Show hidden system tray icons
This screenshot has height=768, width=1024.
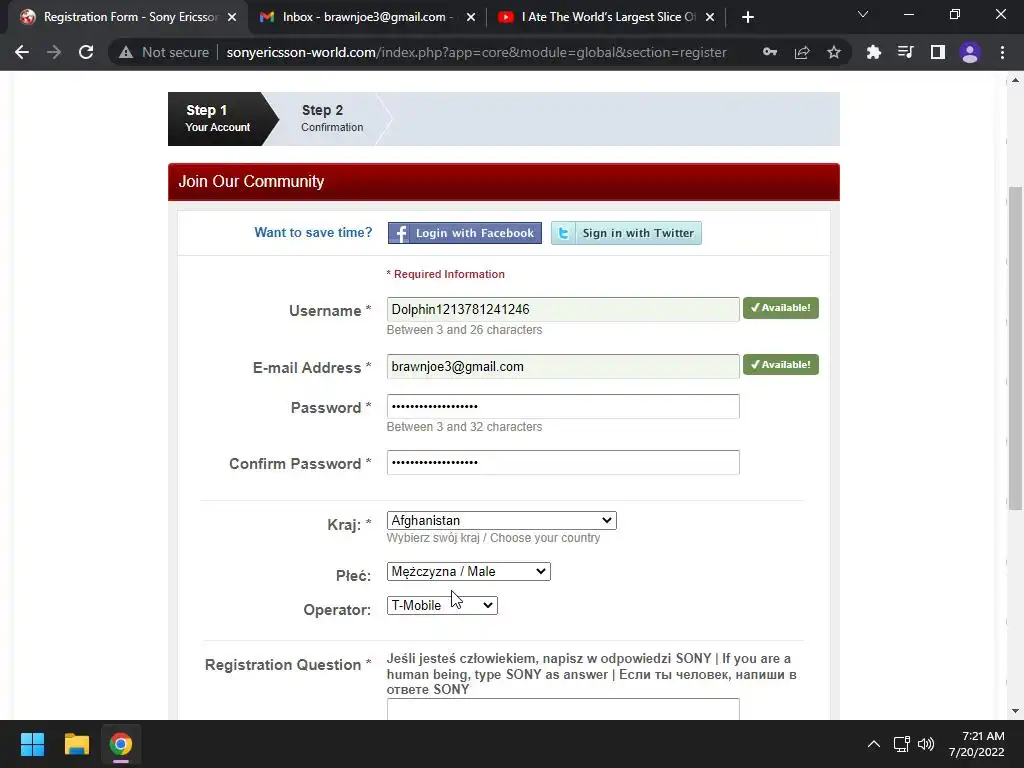point(874,744)
